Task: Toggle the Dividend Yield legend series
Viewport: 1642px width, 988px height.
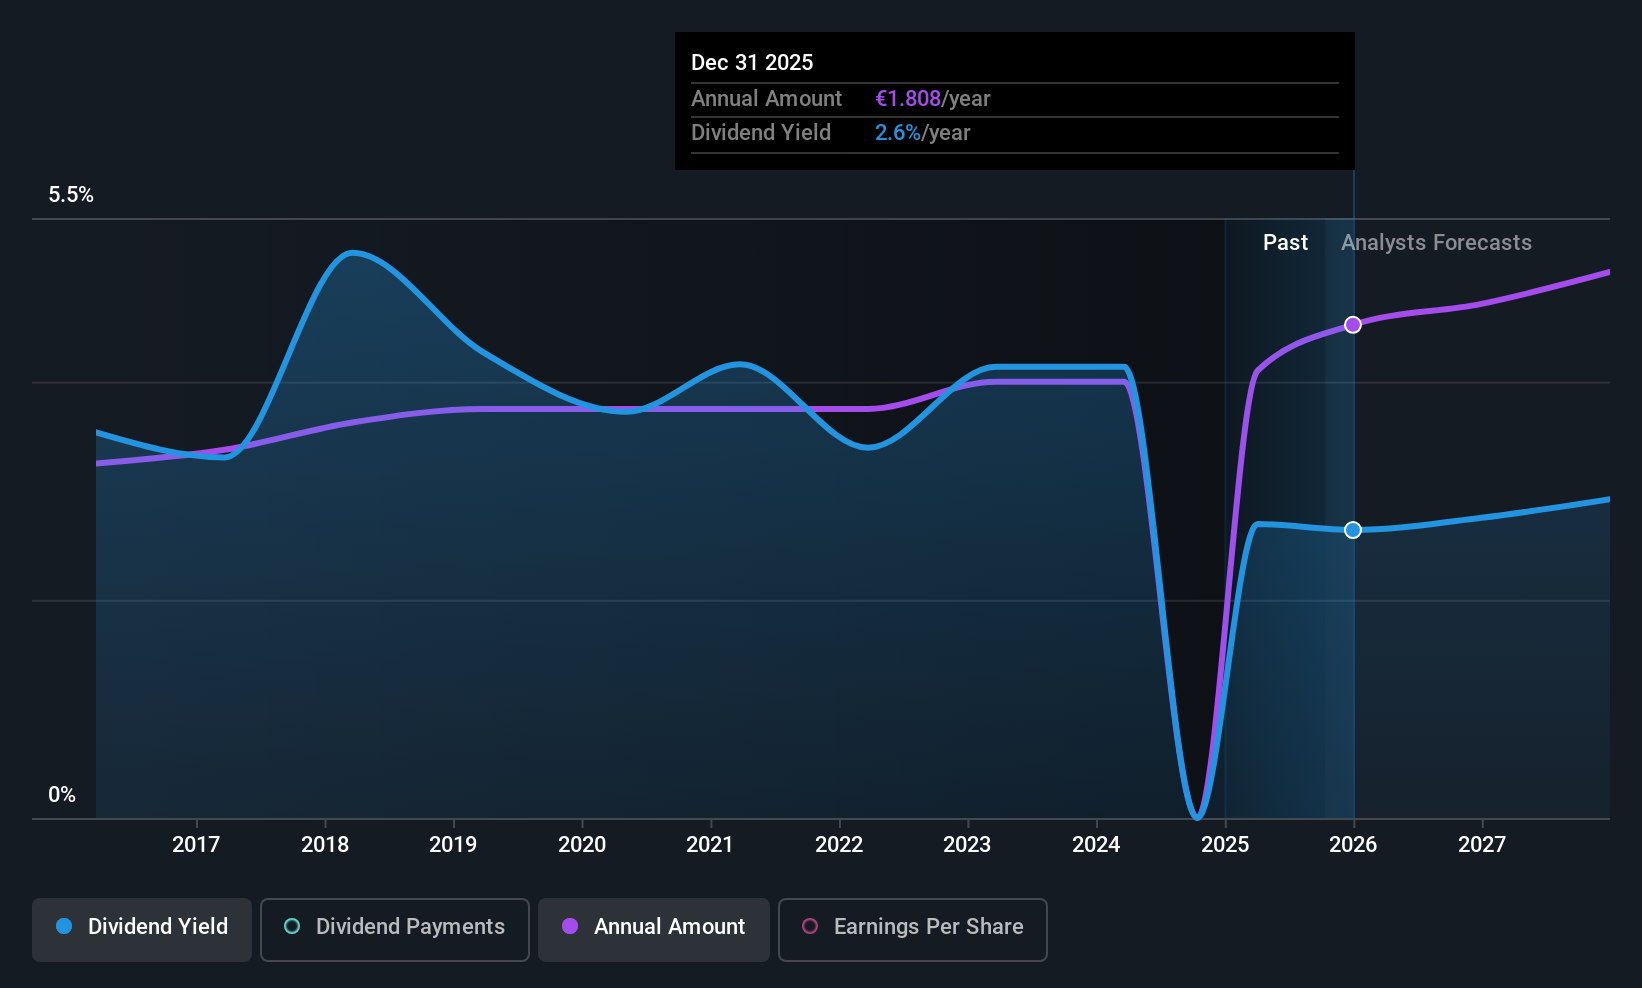Action: pos(142,928)
